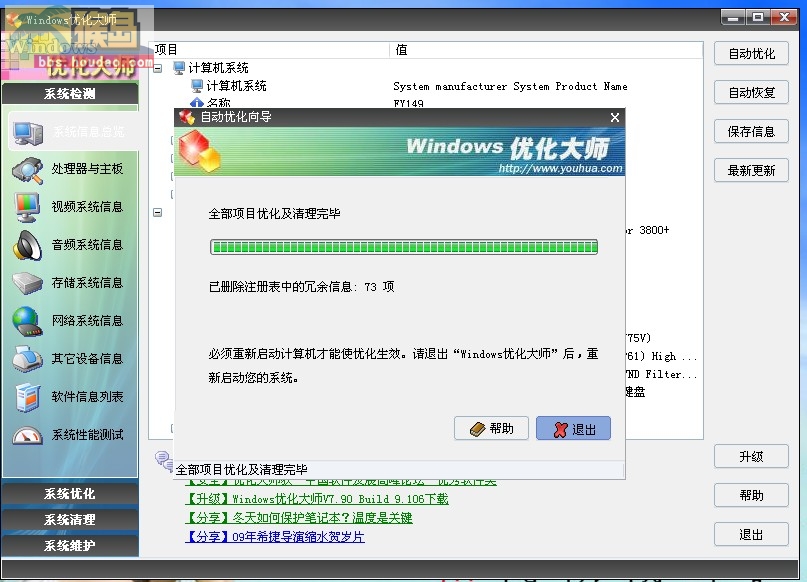Viewport: 807px width, 582px height.
Task: Click 自动恢复 button
Action: coord(751,93)
